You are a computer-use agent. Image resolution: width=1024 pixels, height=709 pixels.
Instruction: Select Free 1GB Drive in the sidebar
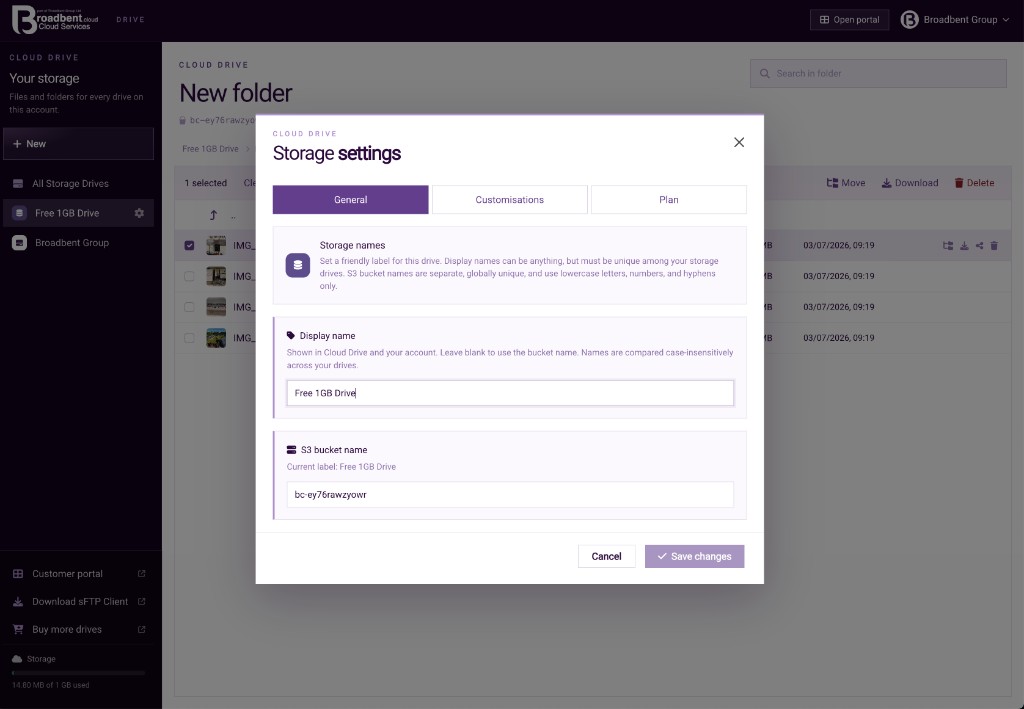point(67,213)
